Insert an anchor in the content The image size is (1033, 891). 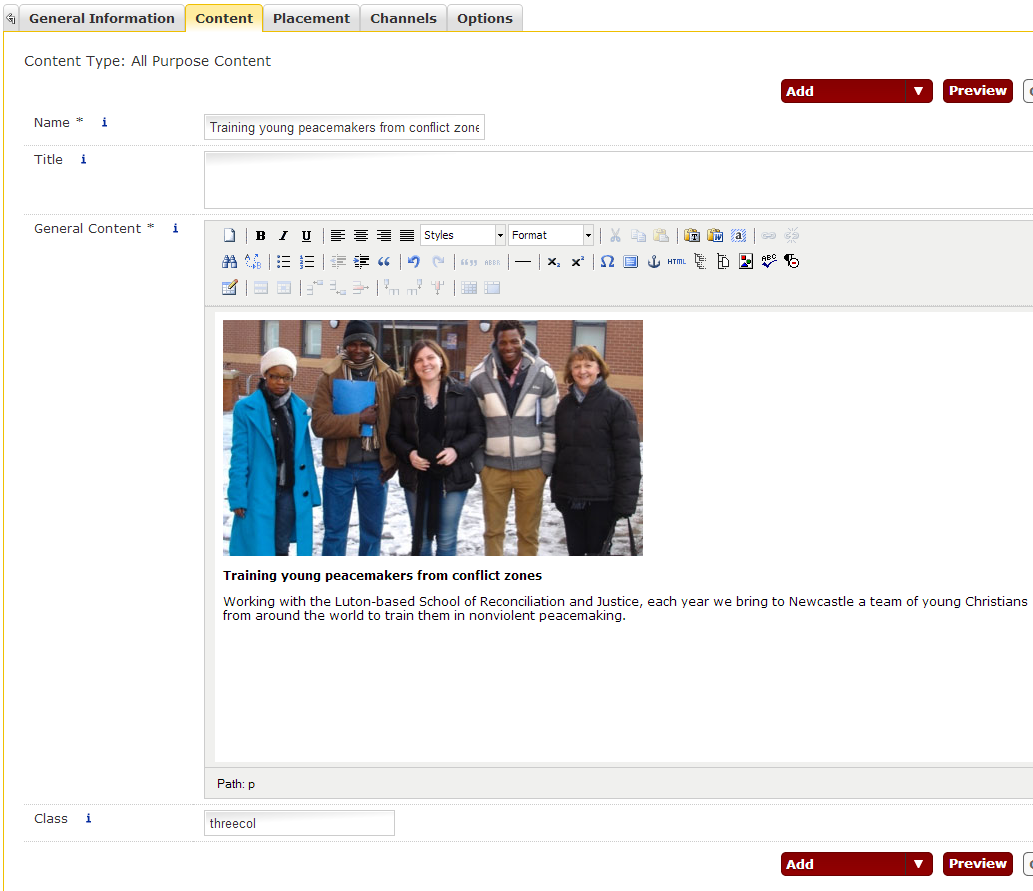click(x=654, y=262)
